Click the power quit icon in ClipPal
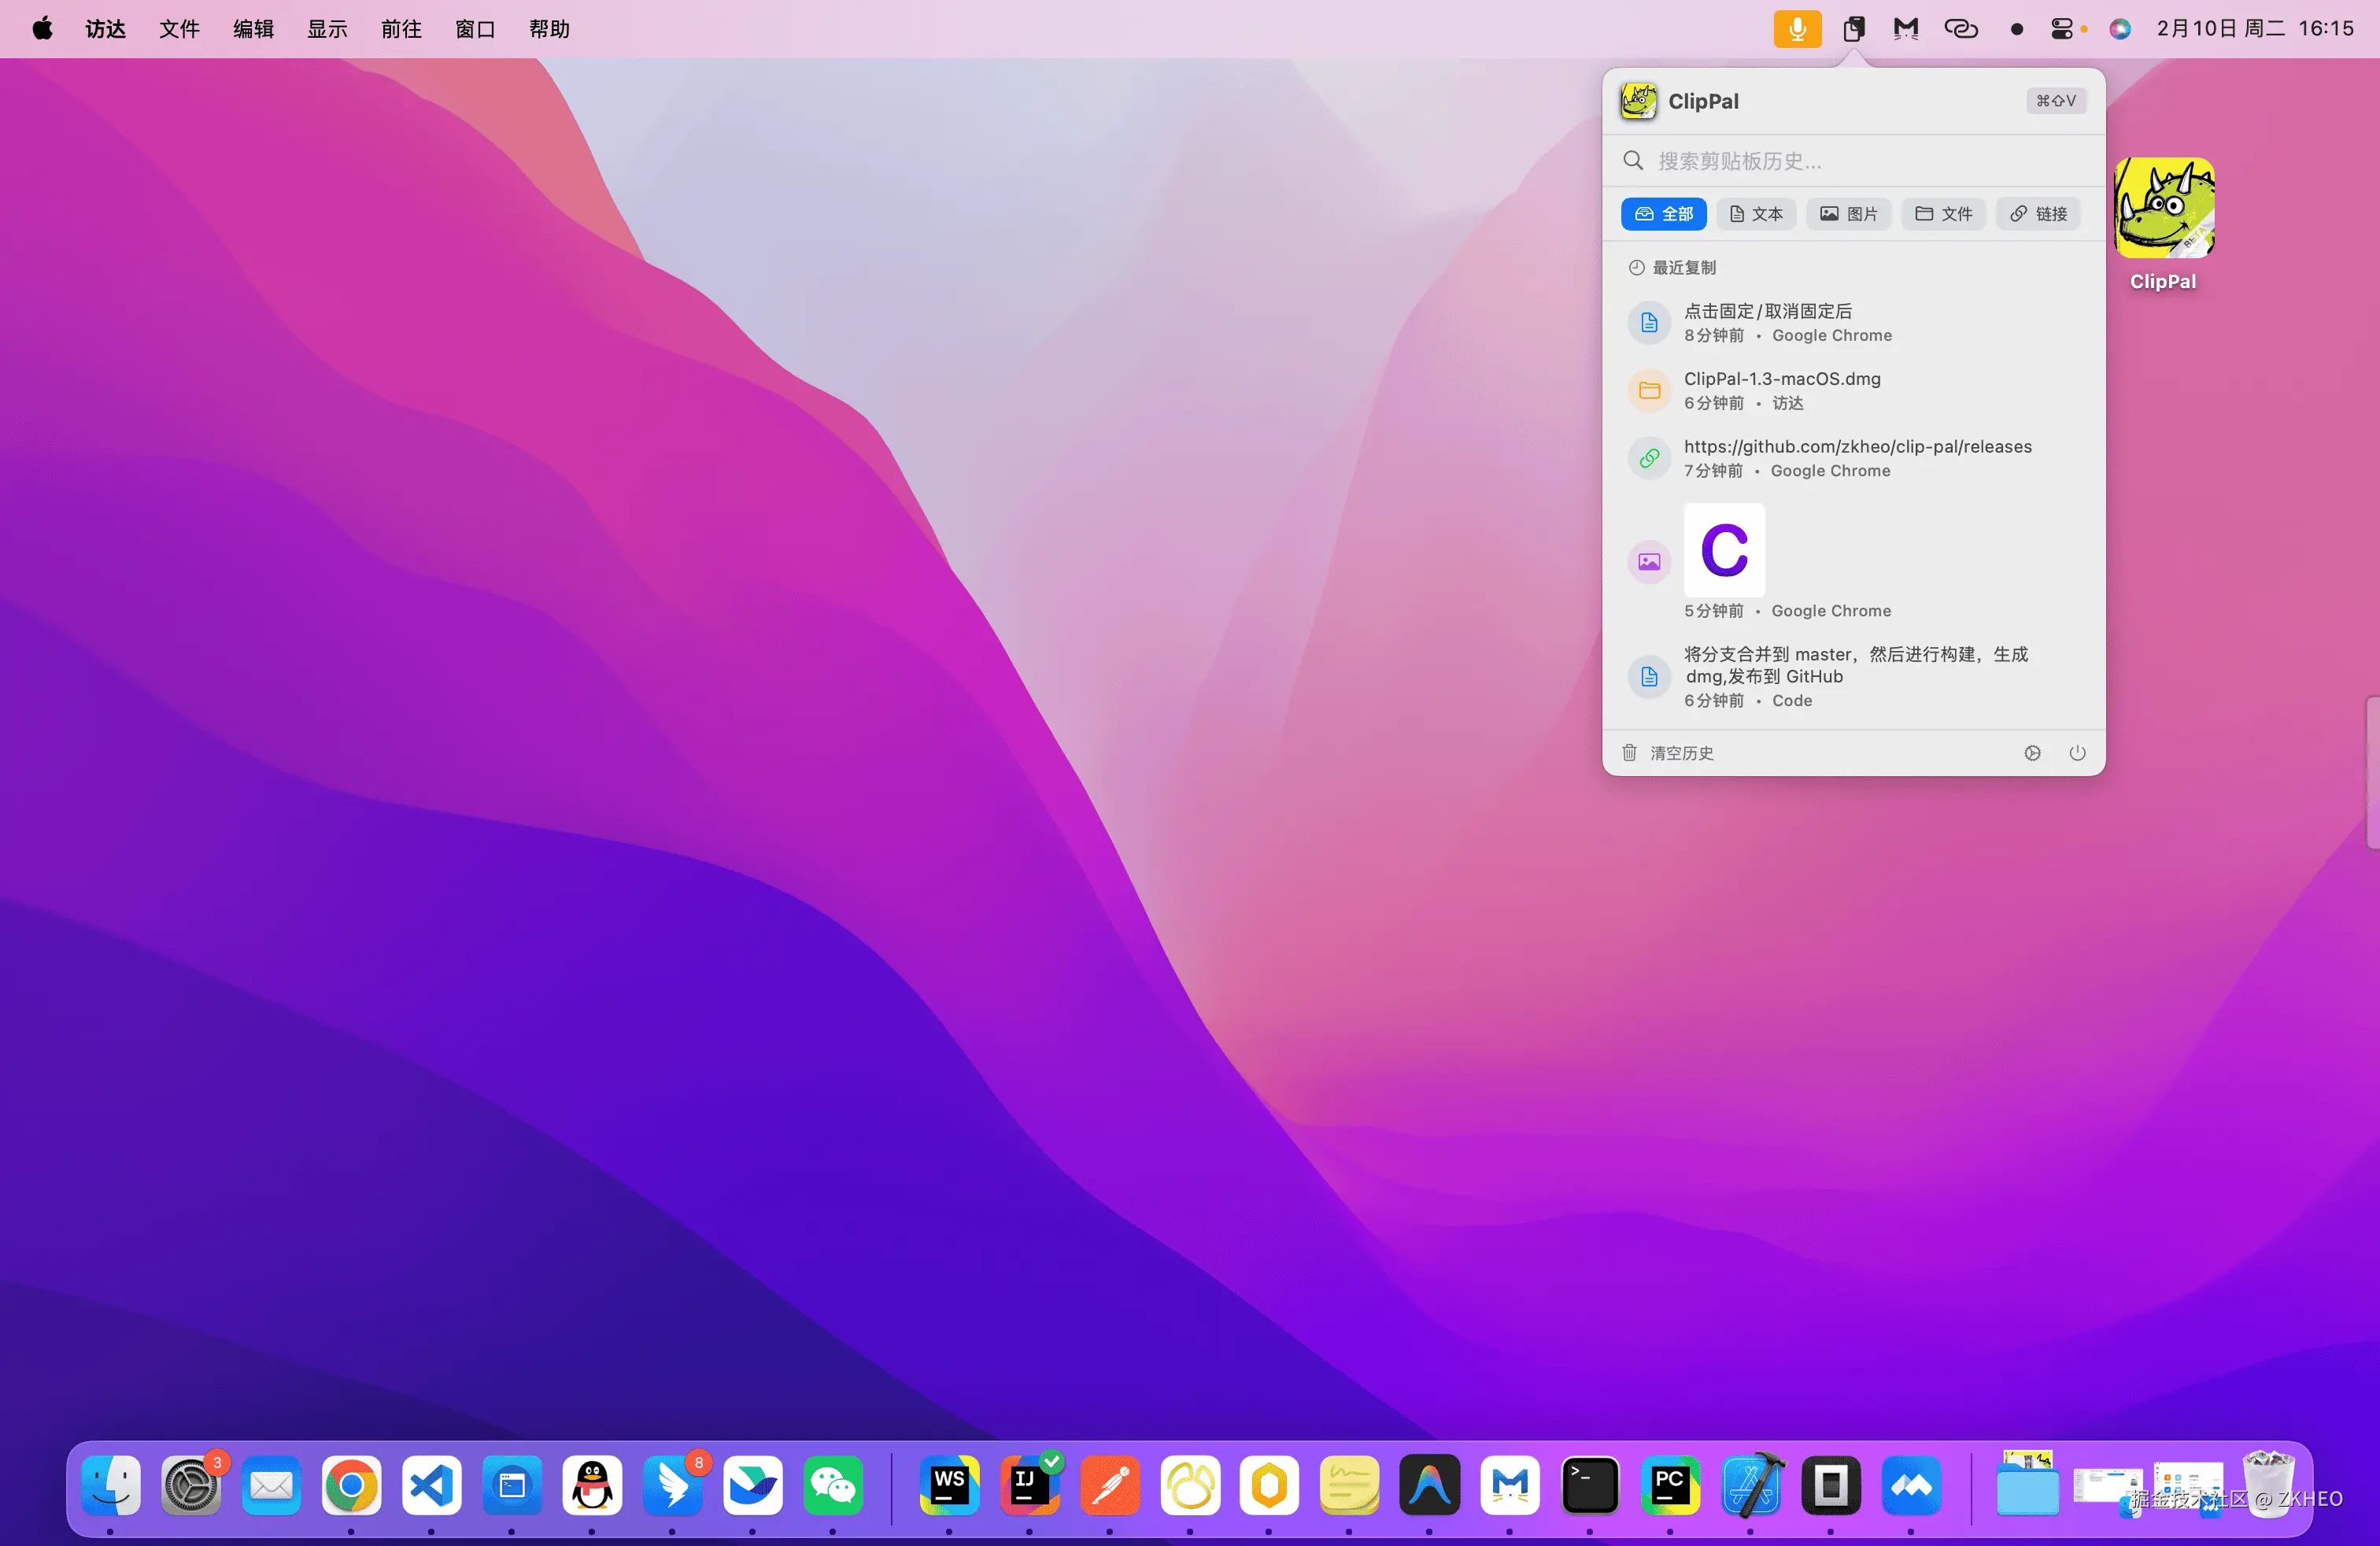2380x1546 pixels. (x=2077, y=753)
